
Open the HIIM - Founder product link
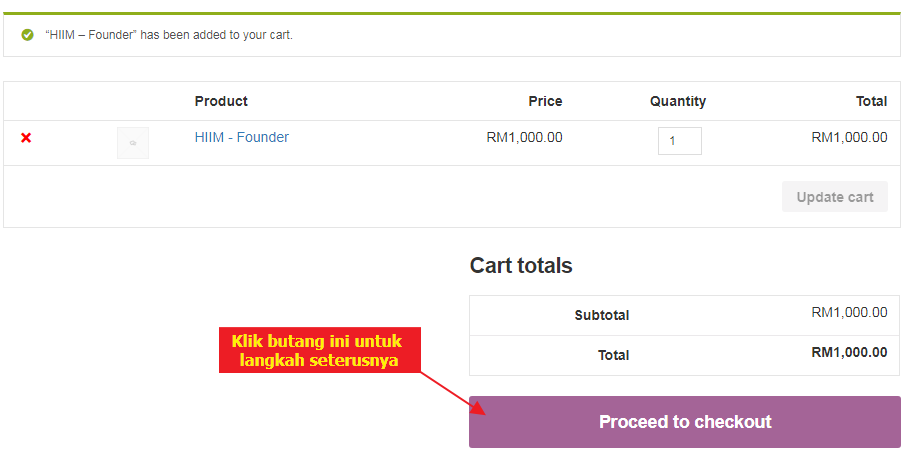click(241, 137)
